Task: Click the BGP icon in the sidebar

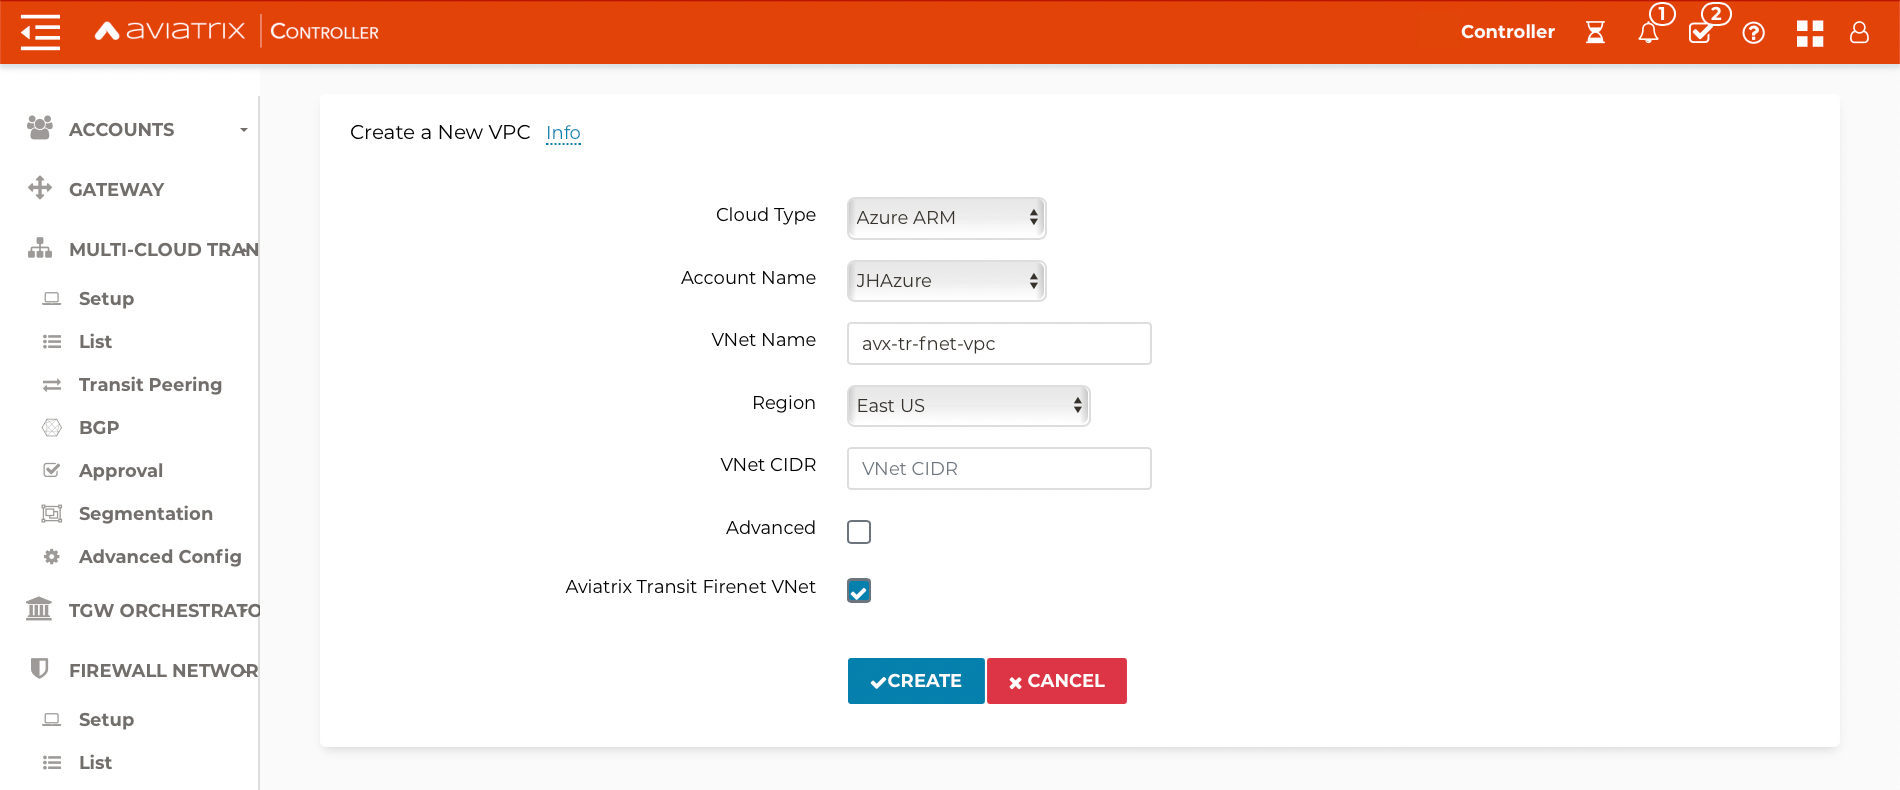Action: [52, 428]
